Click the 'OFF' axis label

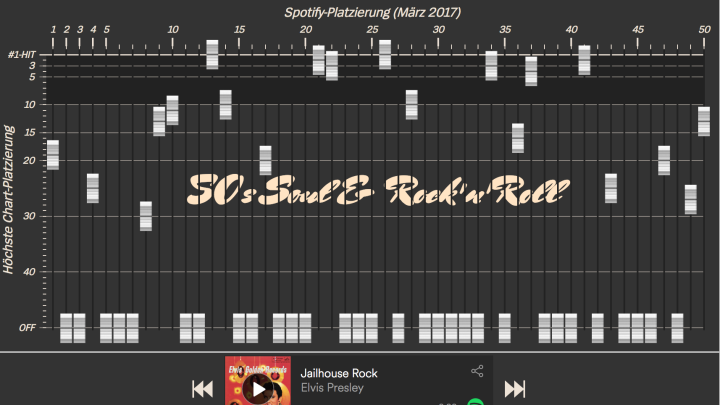pyautogui.click(x=27, y=328)
